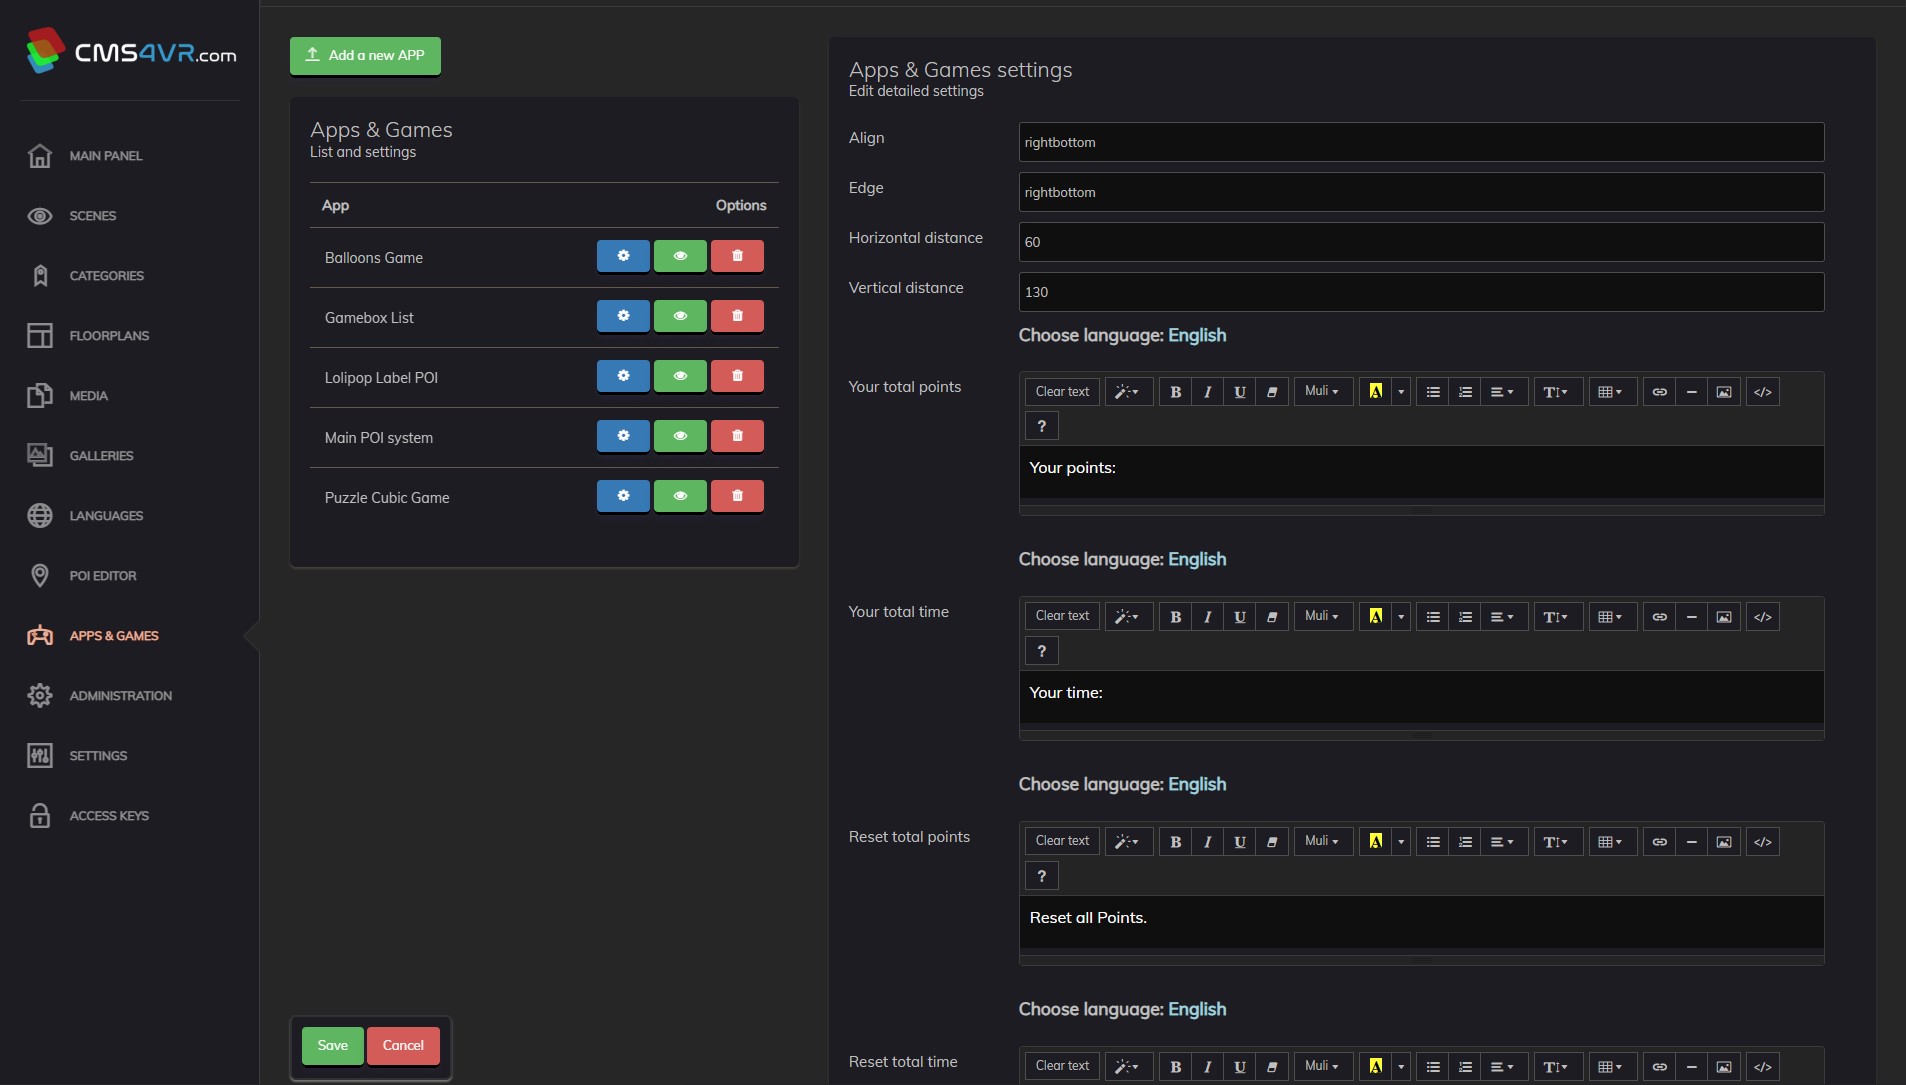Apply yellow highlight color in Your total time editor

(1376, 617)
